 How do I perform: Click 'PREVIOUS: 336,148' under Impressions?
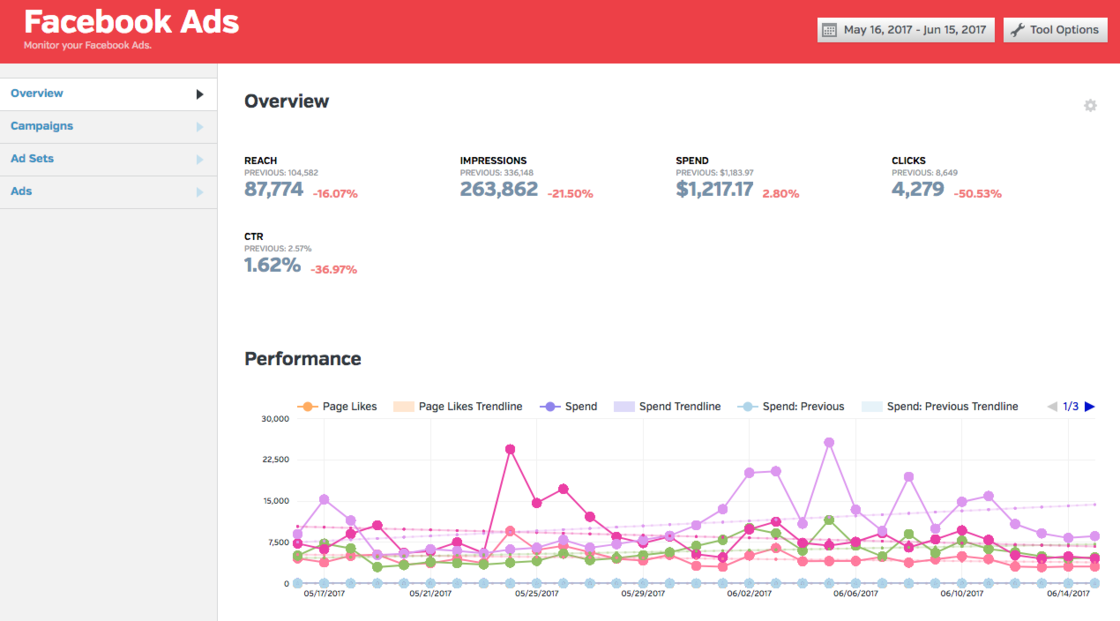coord(496,173)
